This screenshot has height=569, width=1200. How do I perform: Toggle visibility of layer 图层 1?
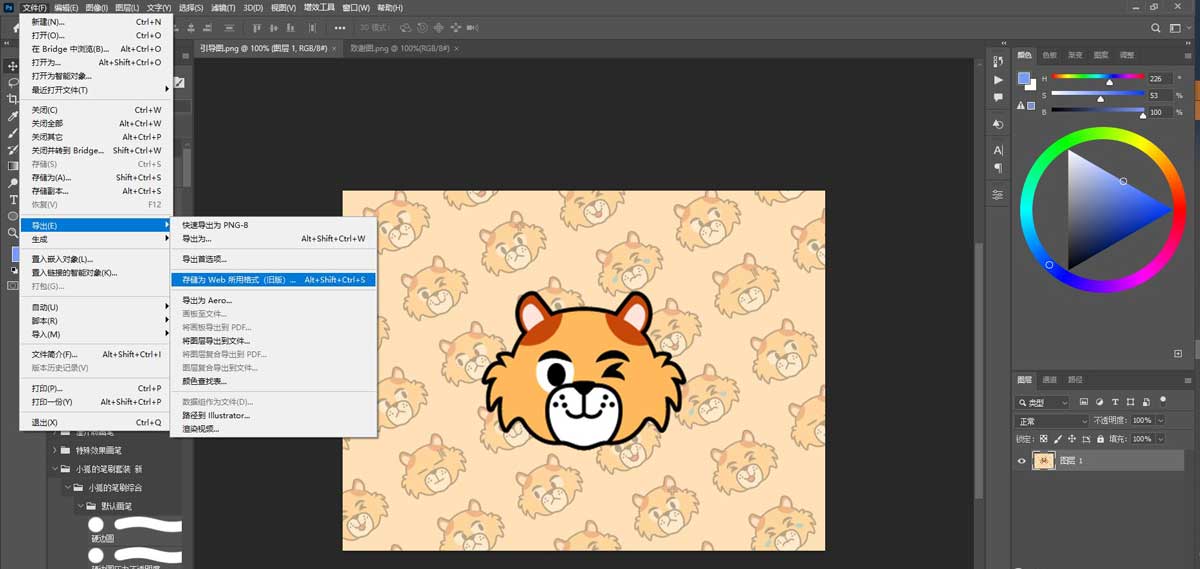coord(1021,460)
